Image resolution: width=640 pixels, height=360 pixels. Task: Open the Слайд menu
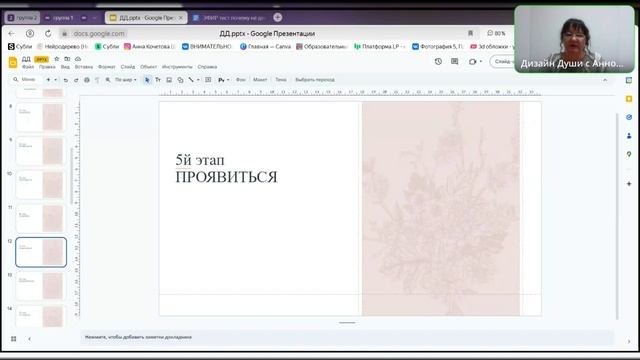click(128, 67)
